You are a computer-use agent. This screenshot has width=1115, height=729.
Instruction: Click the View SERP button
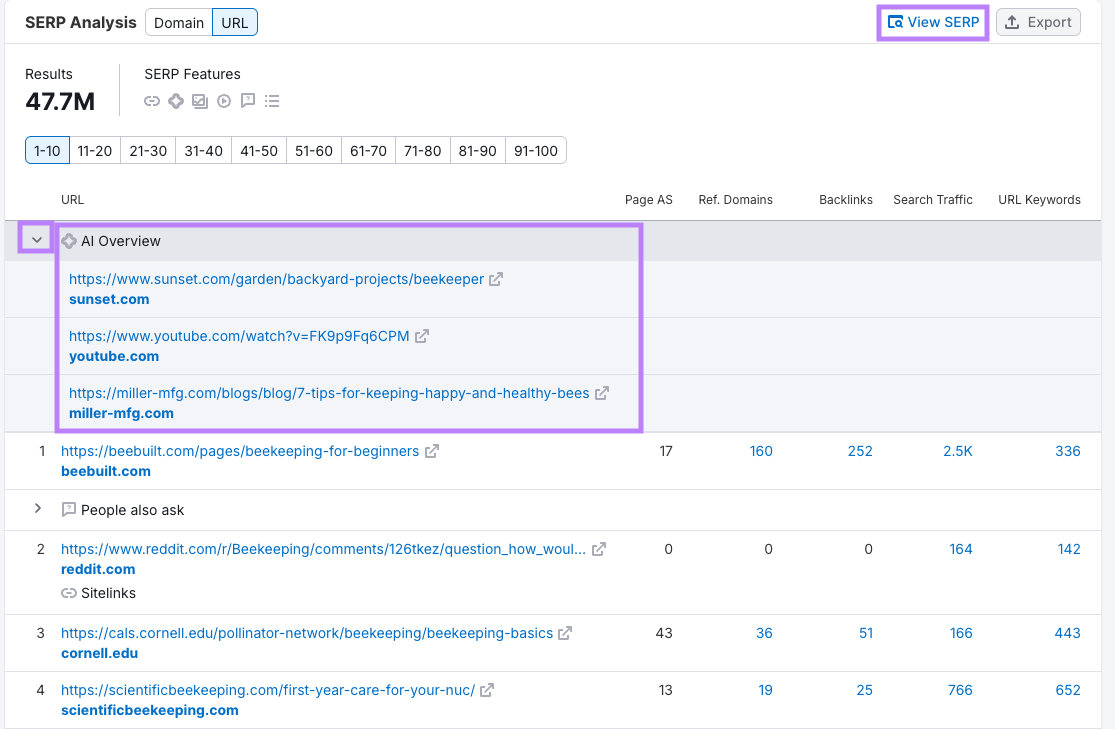[x=932, y=21]
